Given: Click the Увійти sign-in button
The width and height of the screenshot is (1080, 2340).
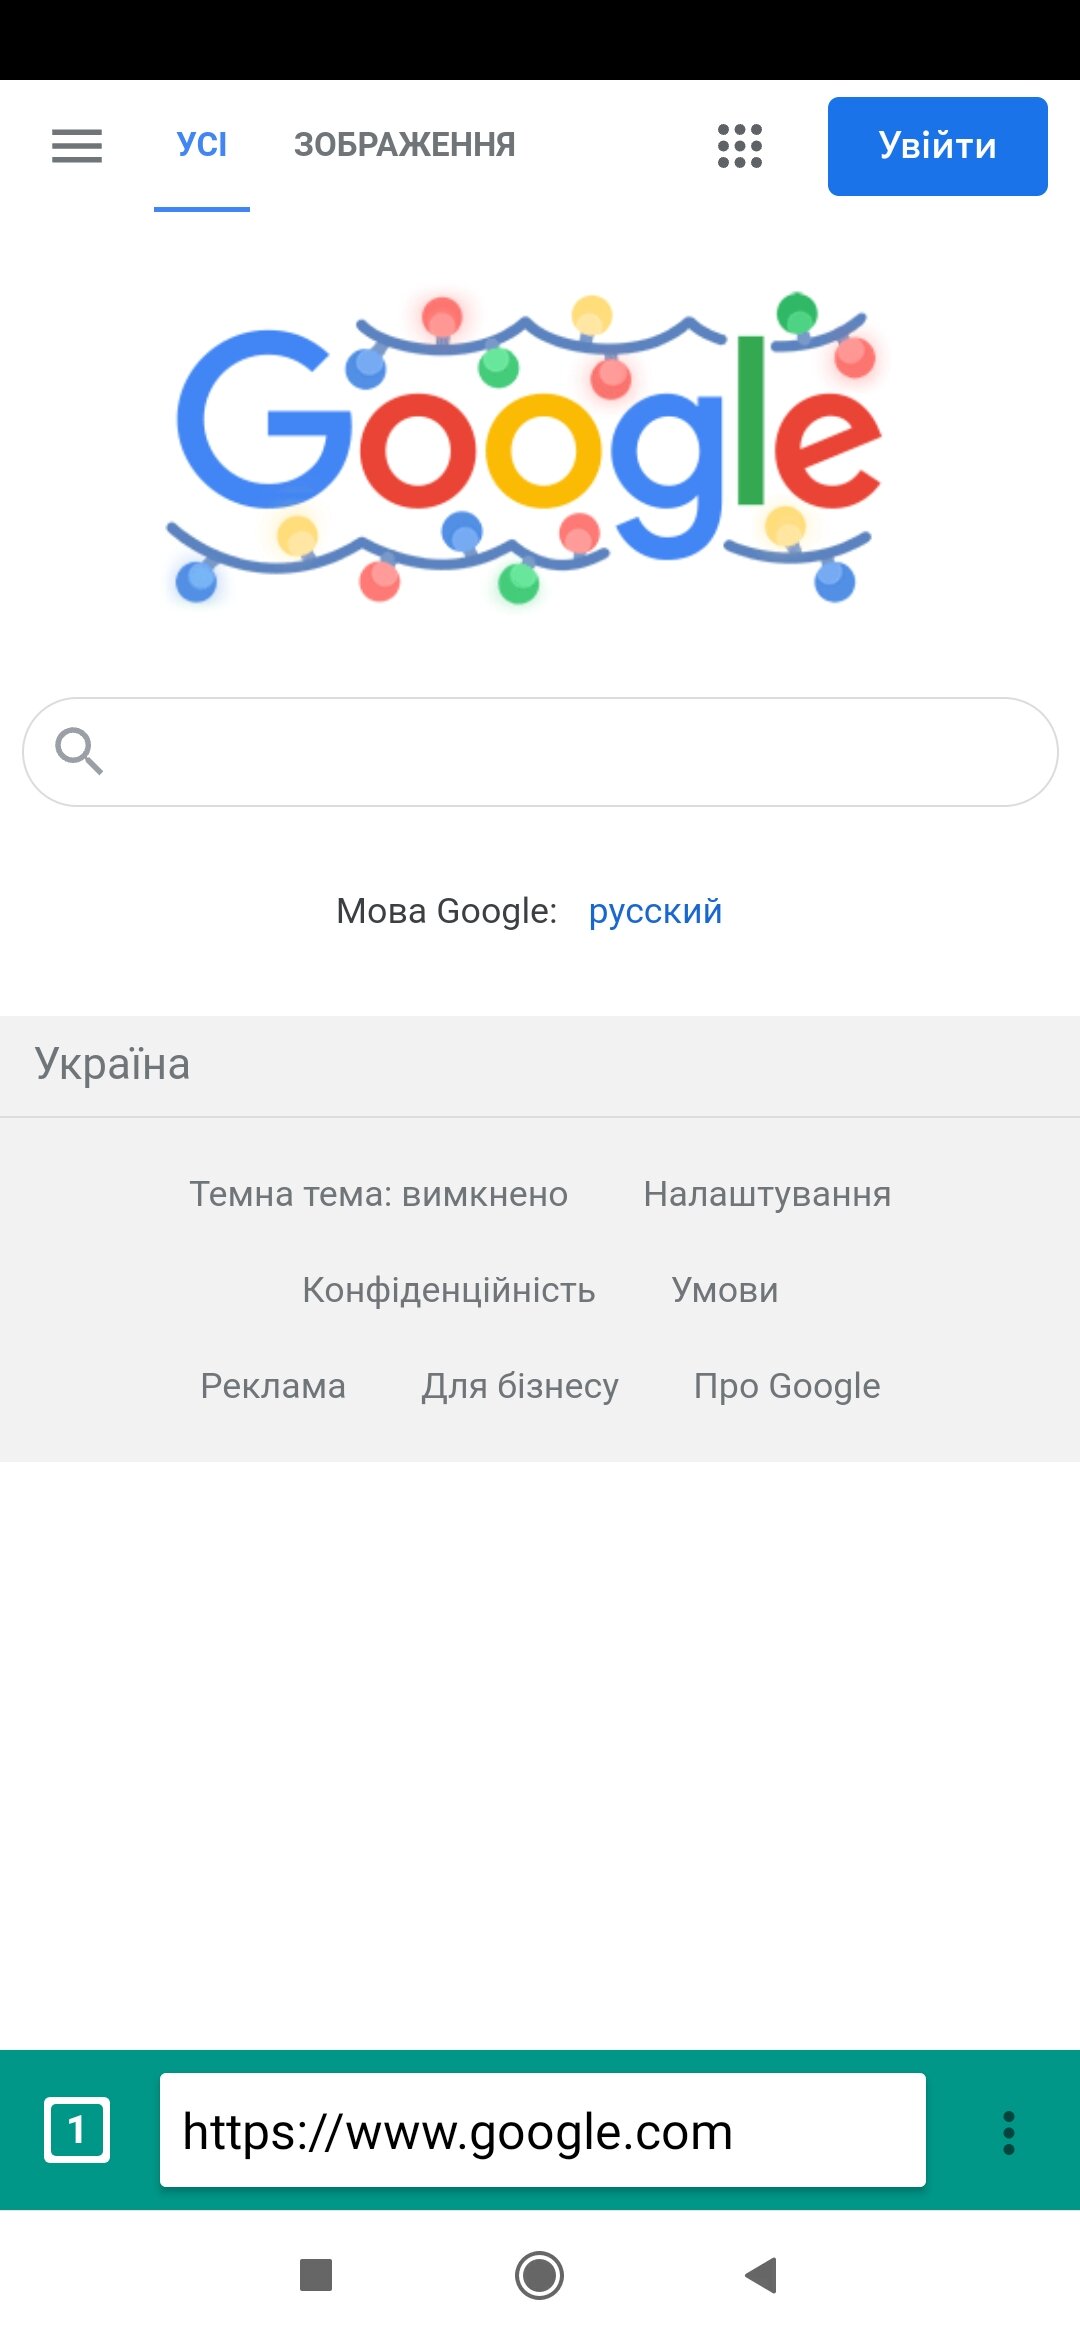Looking at the screenshot, I should point(937,146).
